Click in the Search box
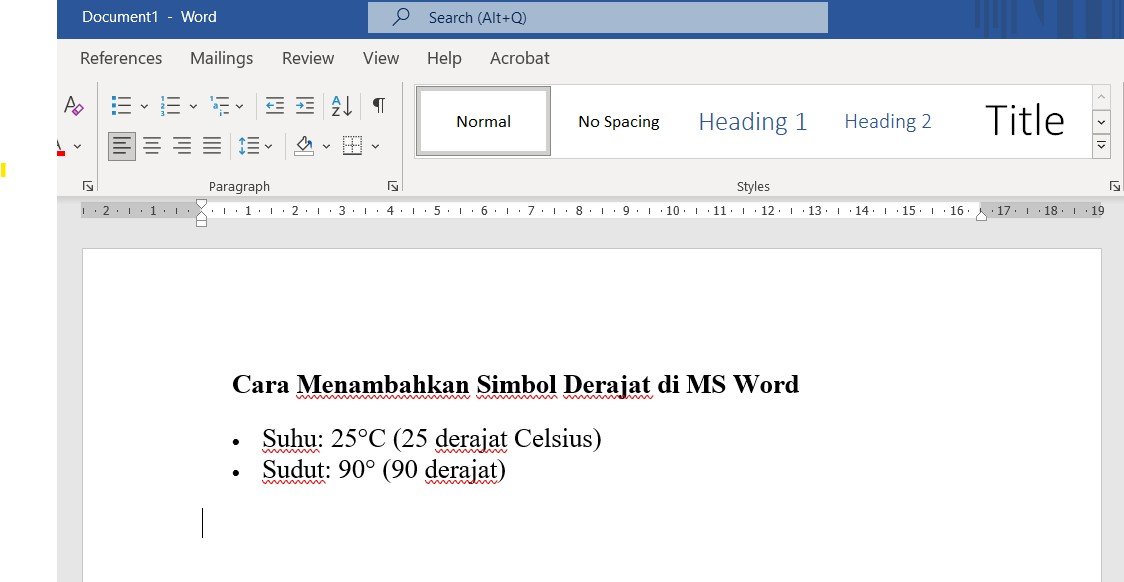Image resolution: width=1124 pixels, height=582 pixels. (x=597, y=17)
